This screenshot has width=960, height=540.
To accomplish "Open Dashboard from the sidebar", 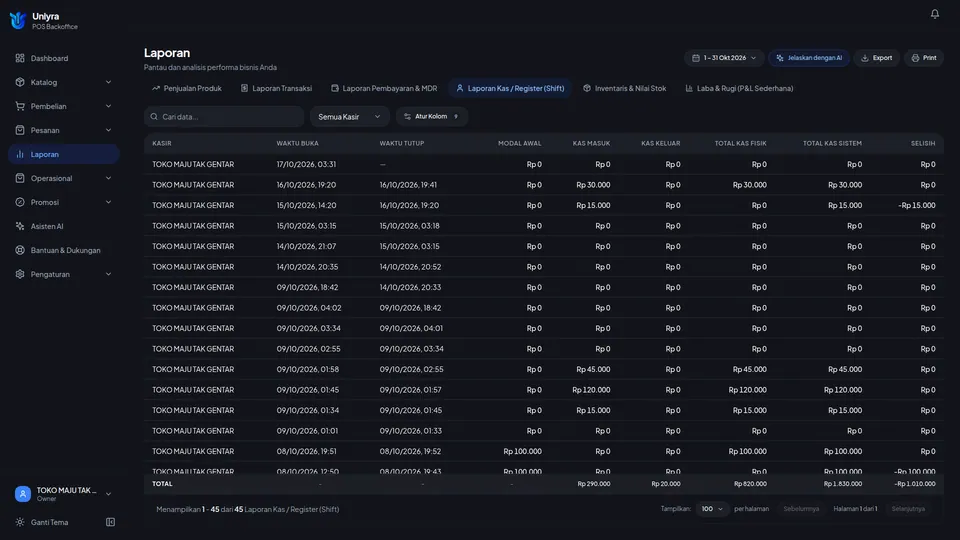I will (x=64, y=58).
